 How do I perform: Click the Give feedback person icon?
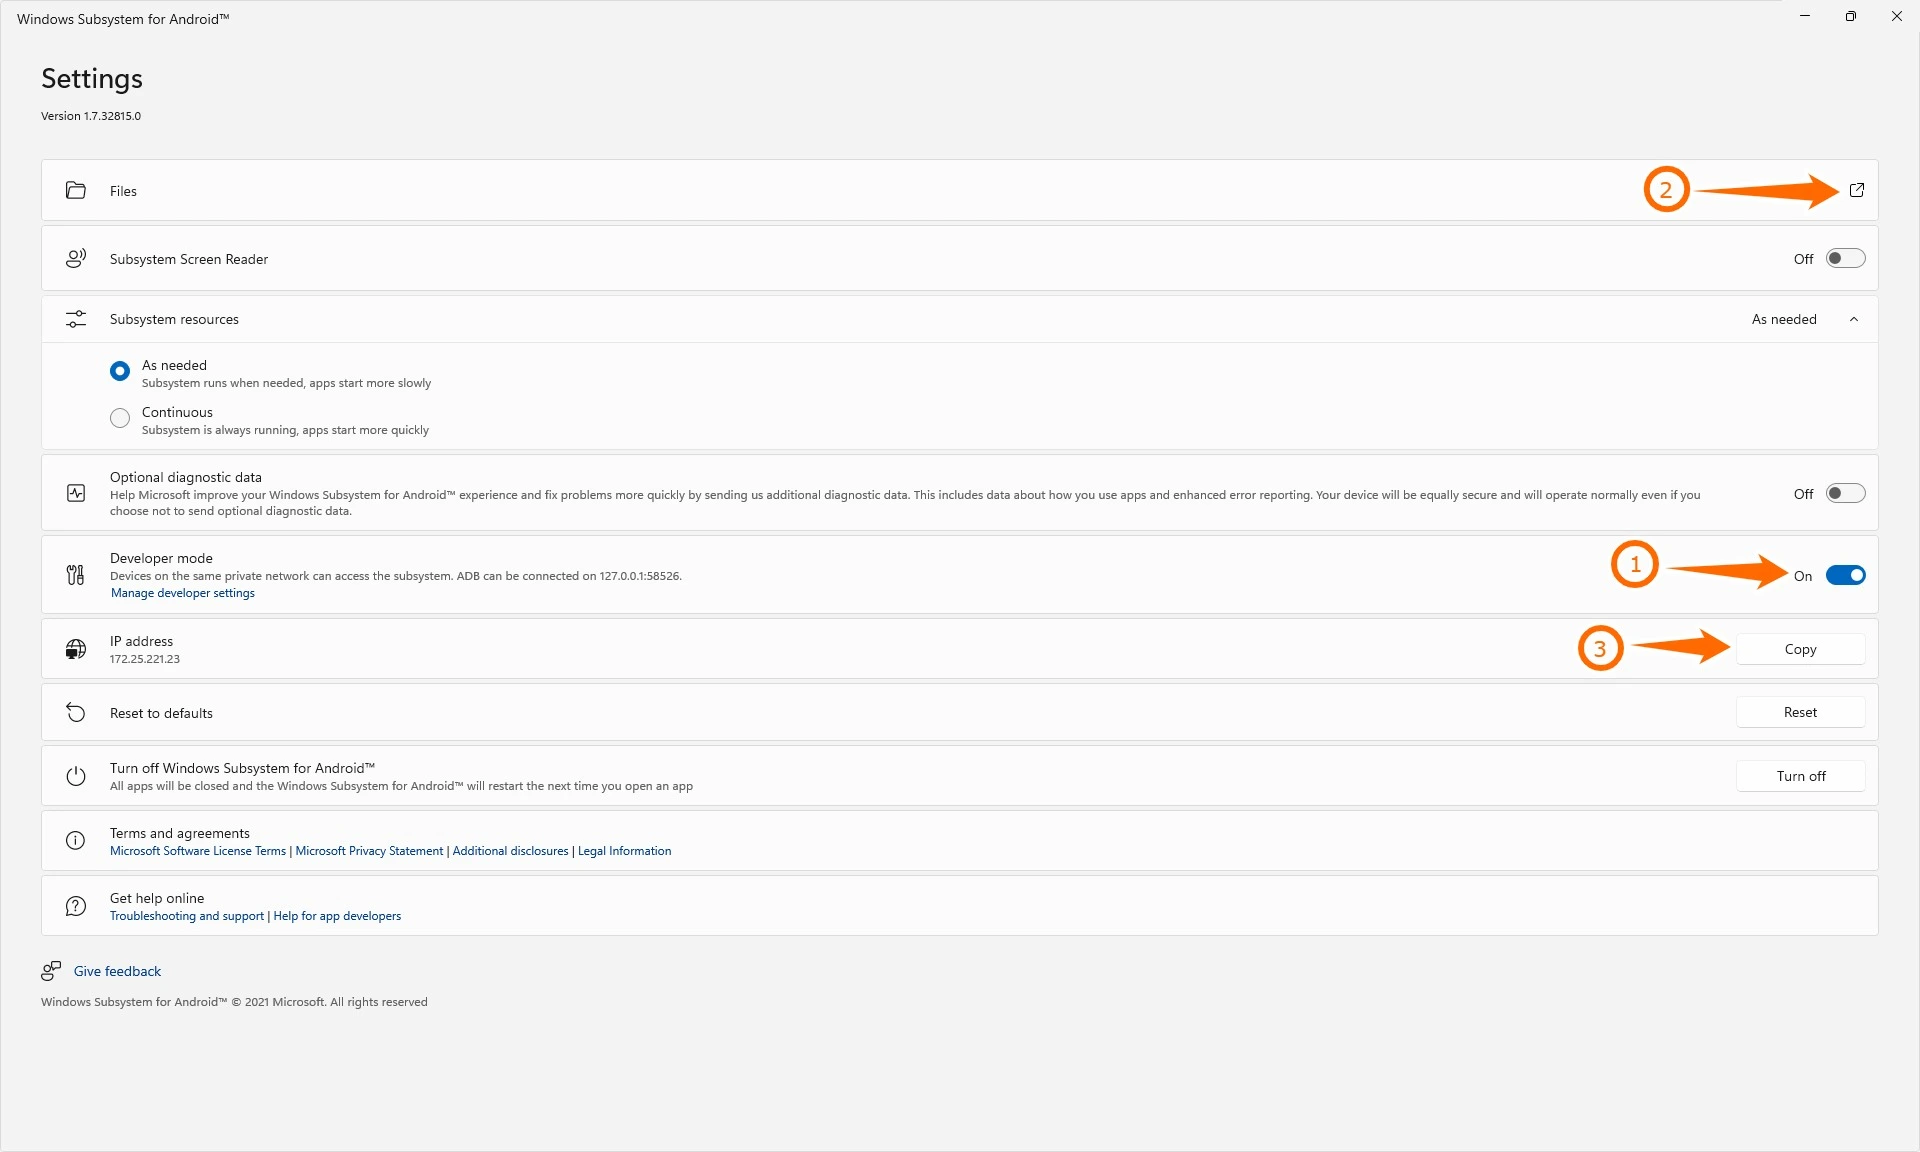[x=51, y=971]
